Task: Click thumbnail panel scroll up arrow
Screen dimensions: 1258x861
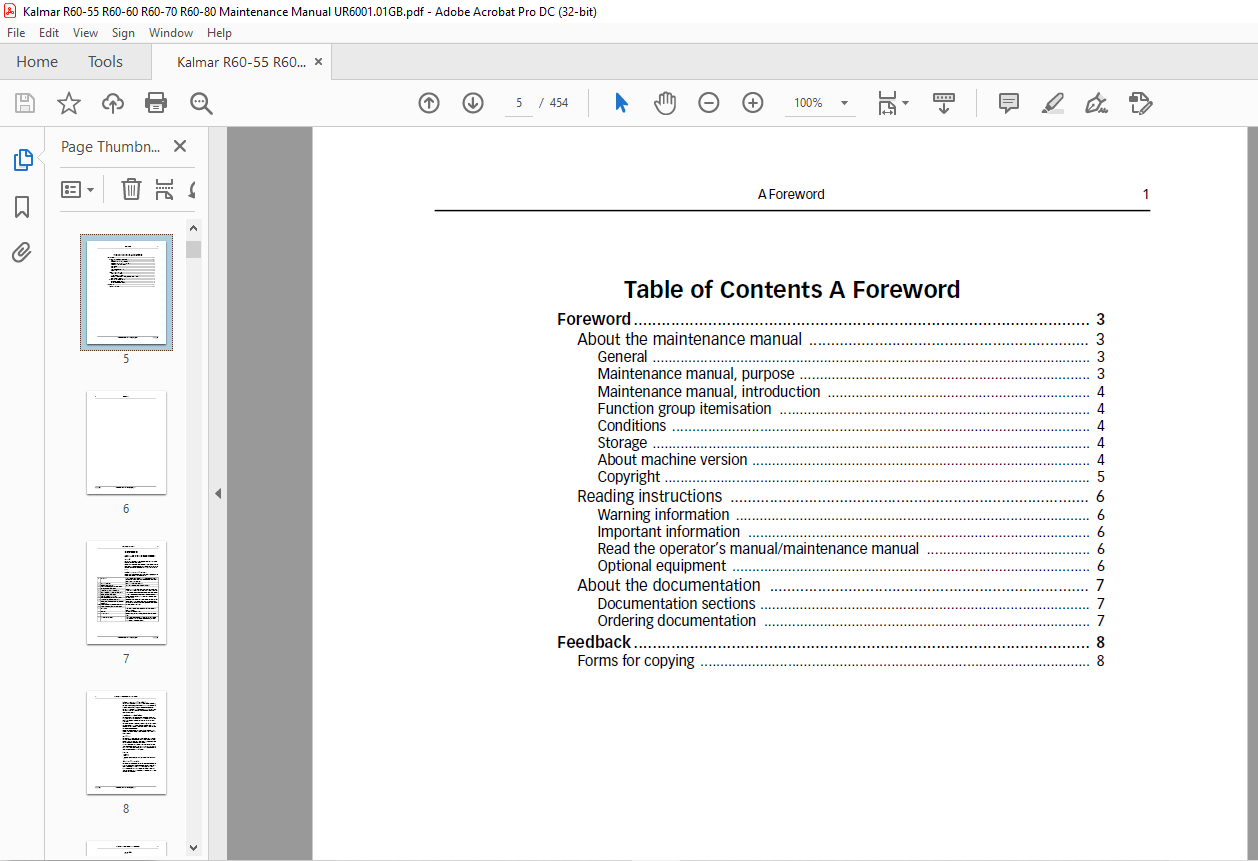Action: click(x=194, y=228)
